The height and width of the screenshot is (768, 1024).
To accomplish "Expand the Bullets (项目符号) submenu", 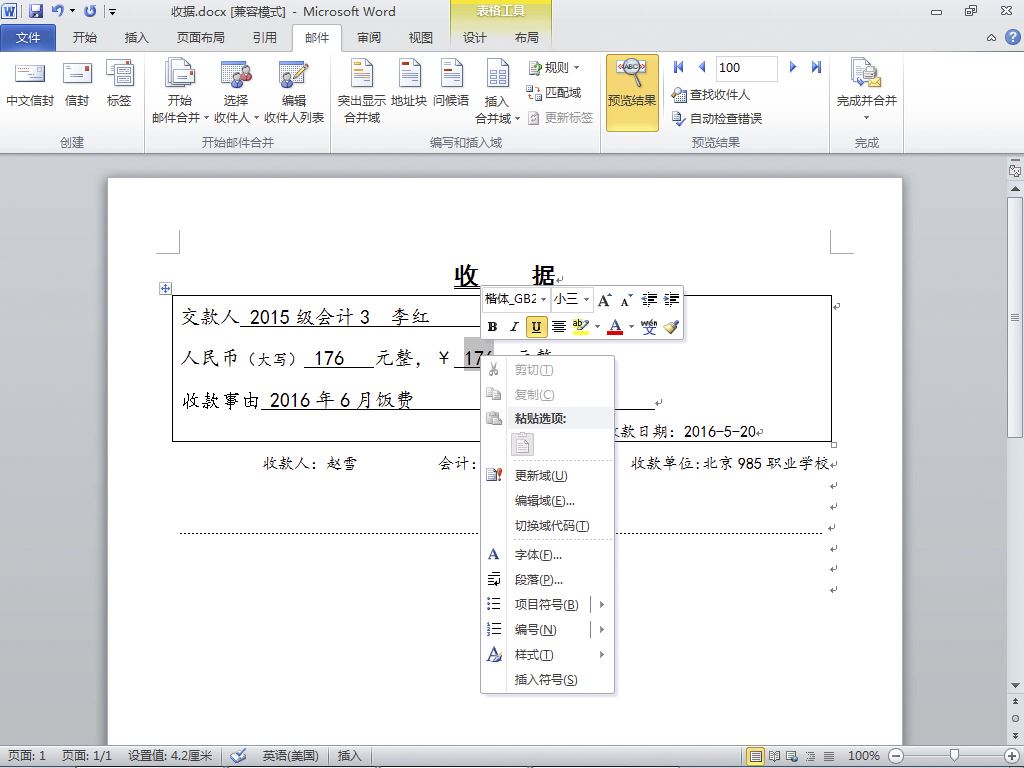I will (601, 605).
